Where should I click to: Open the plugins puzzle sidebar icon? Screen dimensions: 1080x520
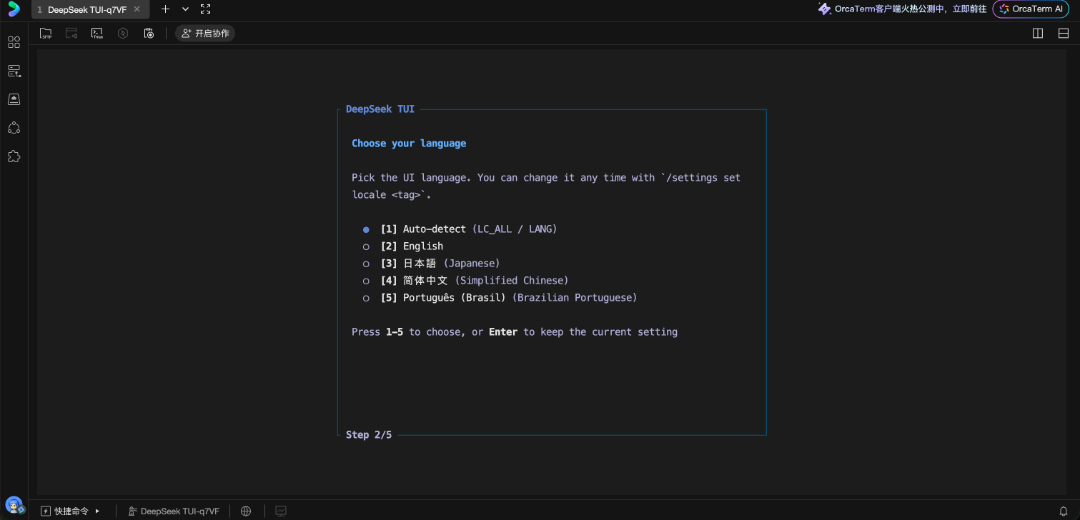[14, 156]
